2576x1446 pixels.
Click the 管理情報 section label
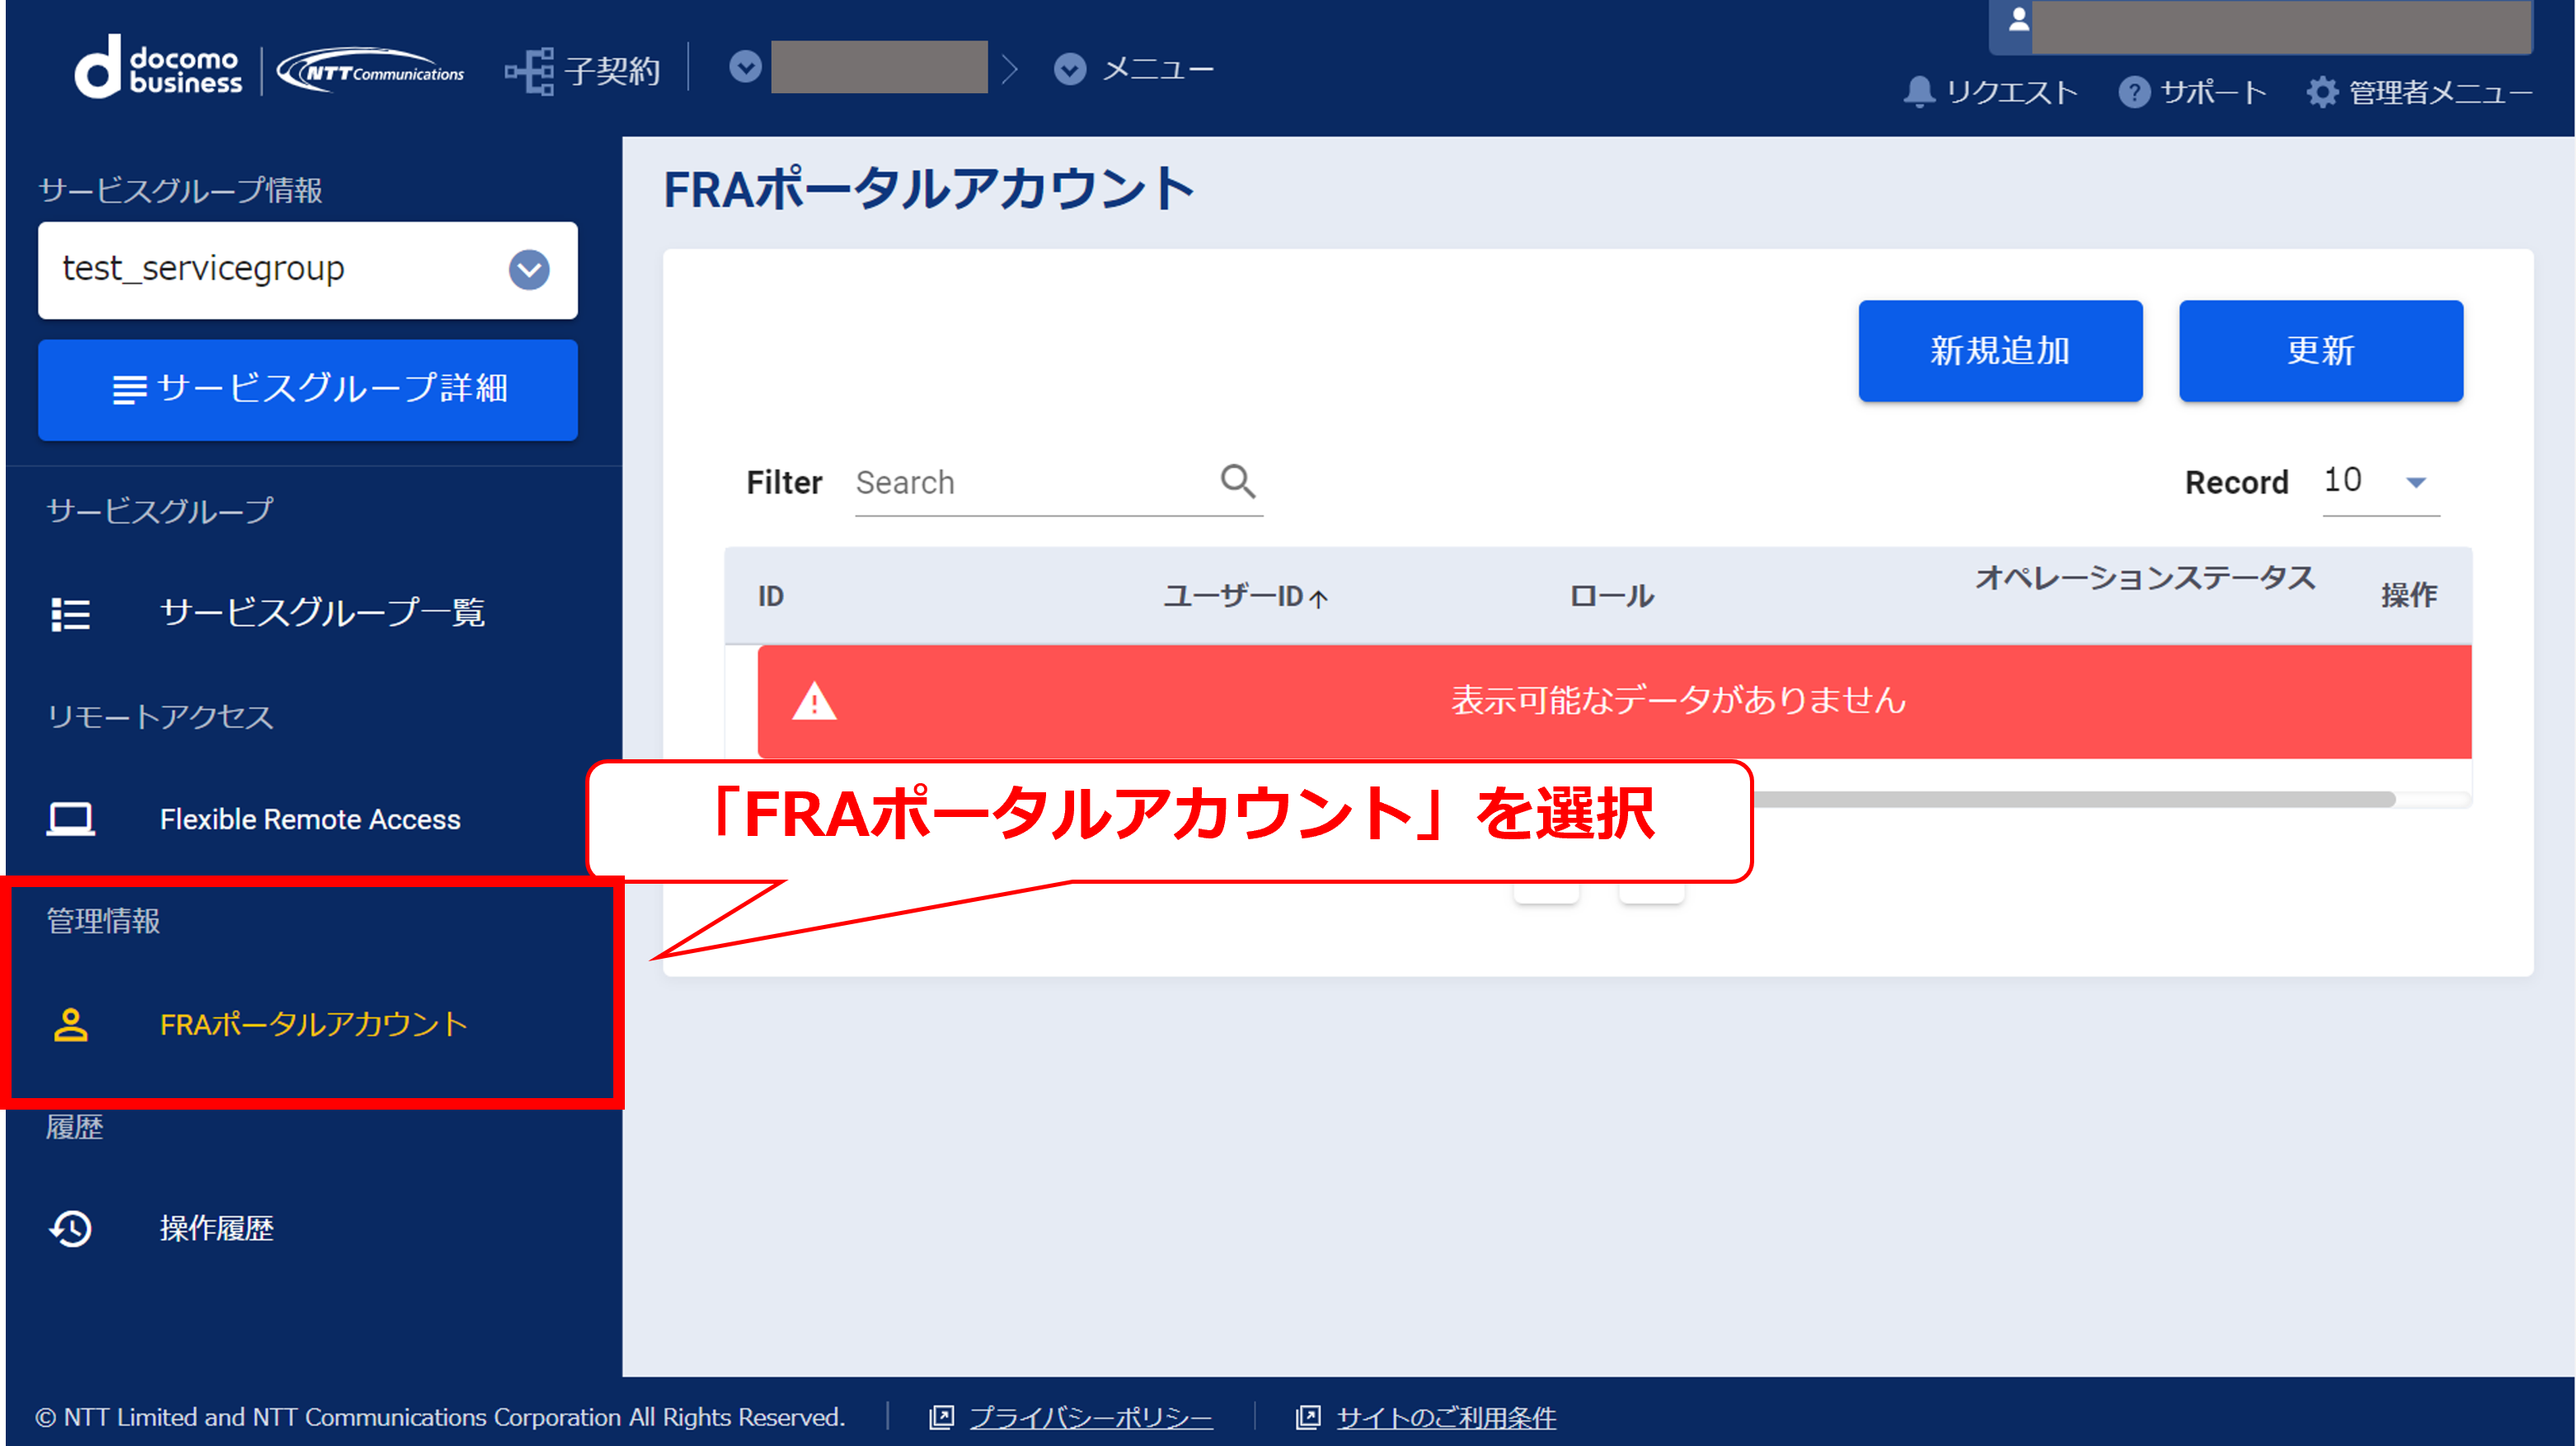click(x=103, y=921)
